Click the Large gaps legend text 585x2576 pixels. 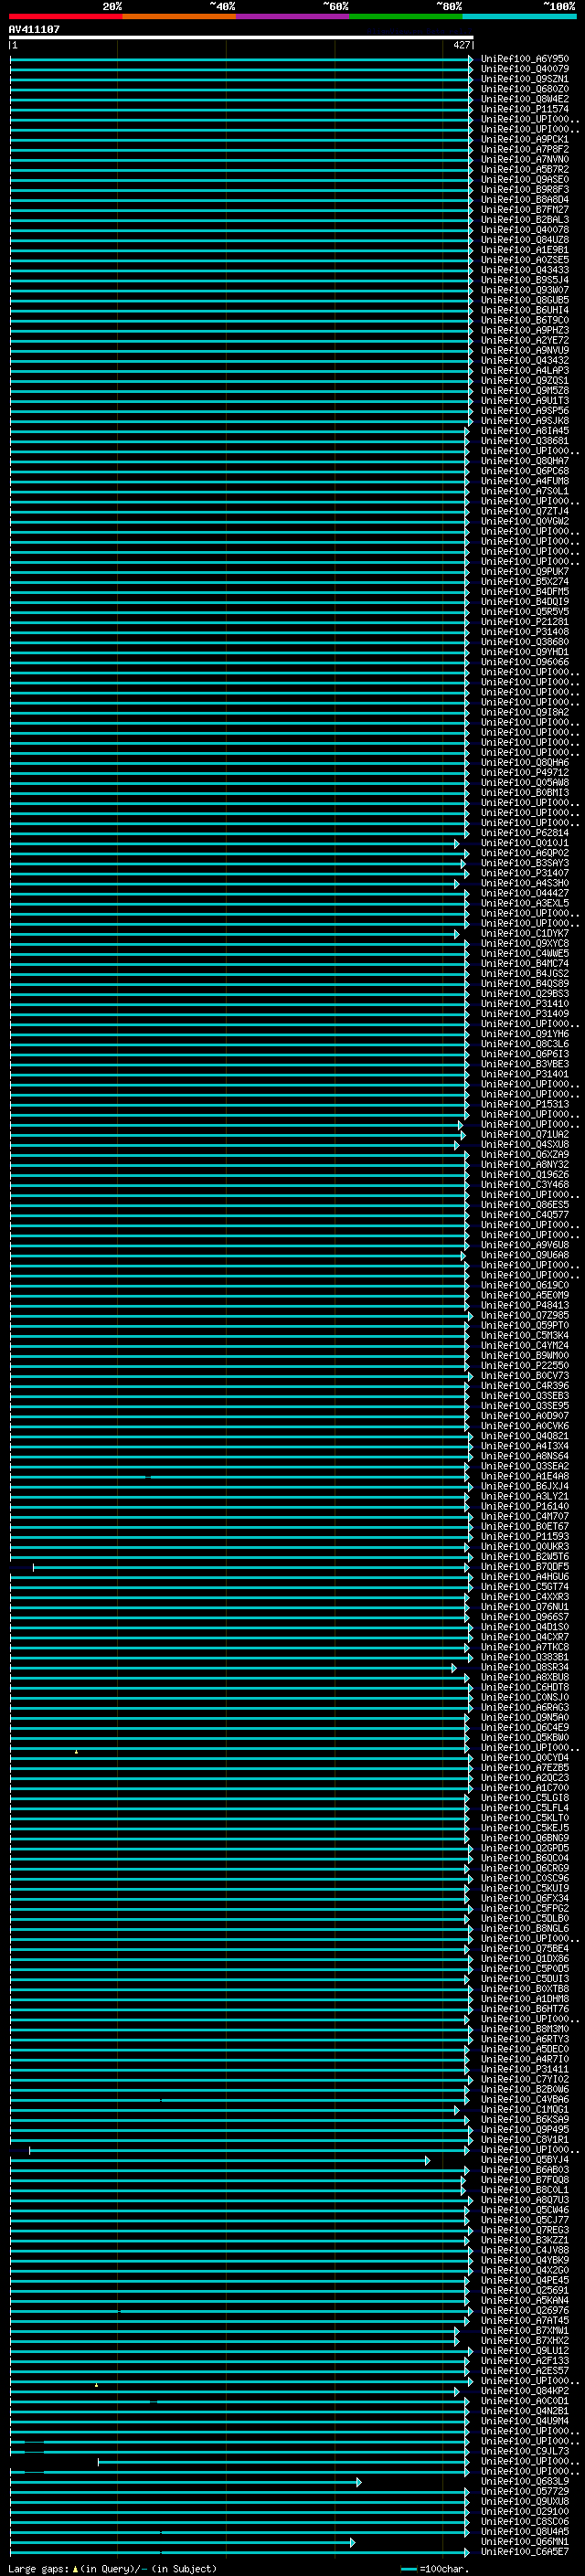coord(112,2569)
